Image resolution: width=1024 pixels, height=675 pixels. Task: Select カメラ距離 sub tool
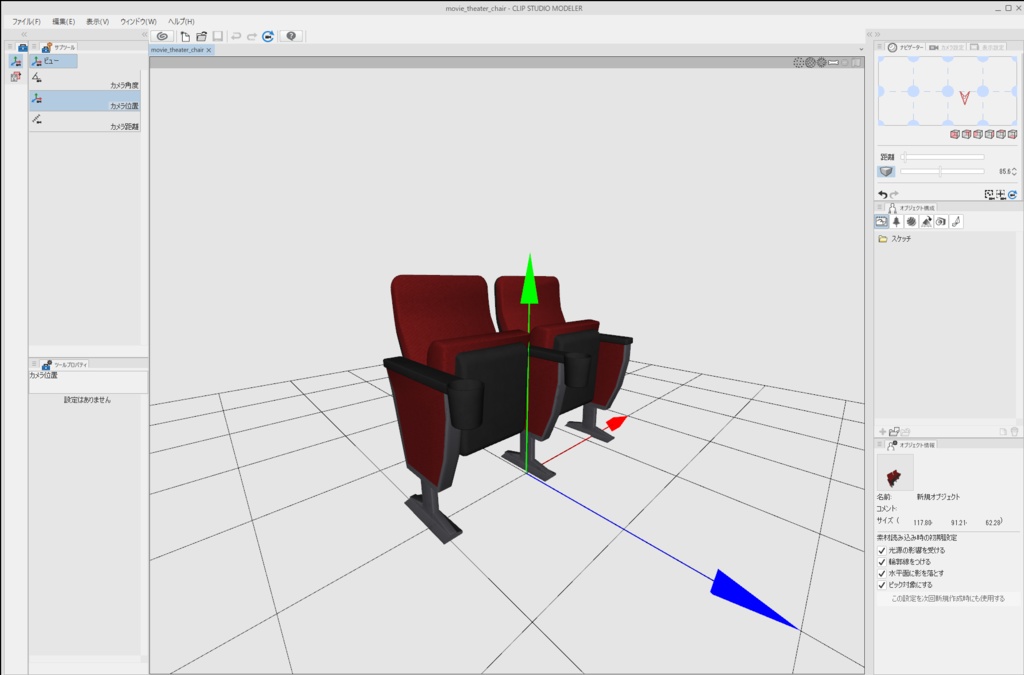point(85,121)
